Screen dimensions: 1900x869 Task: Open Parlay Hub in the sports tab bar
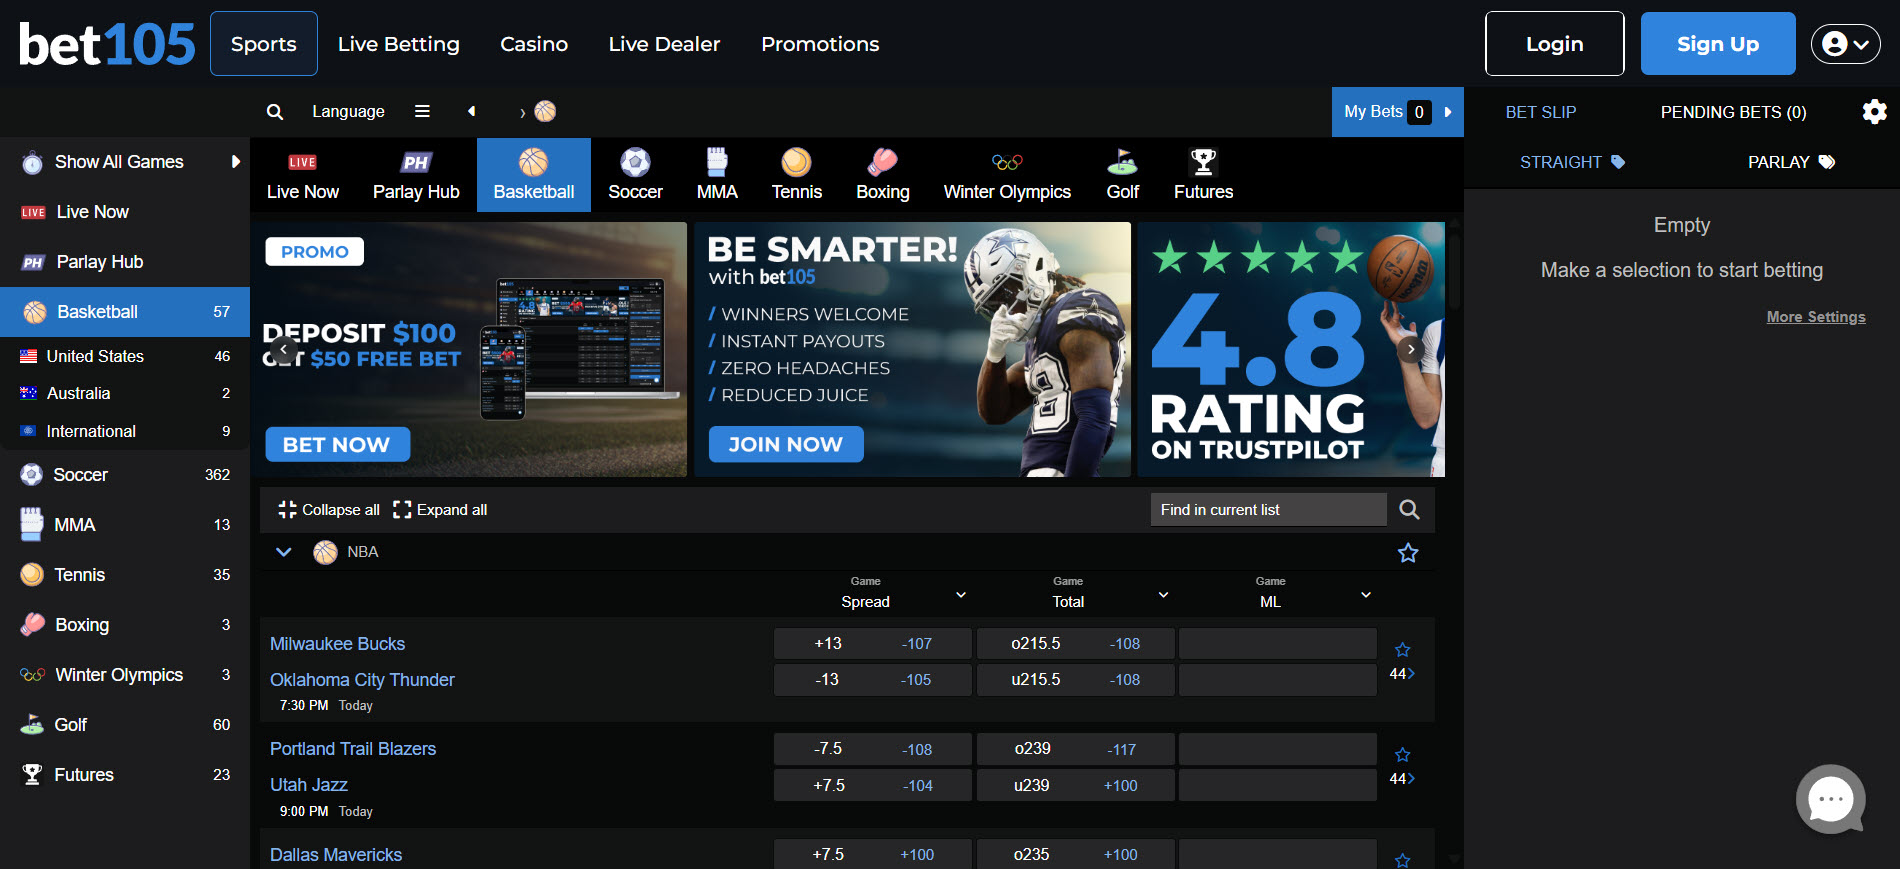(x=416, y=175)
